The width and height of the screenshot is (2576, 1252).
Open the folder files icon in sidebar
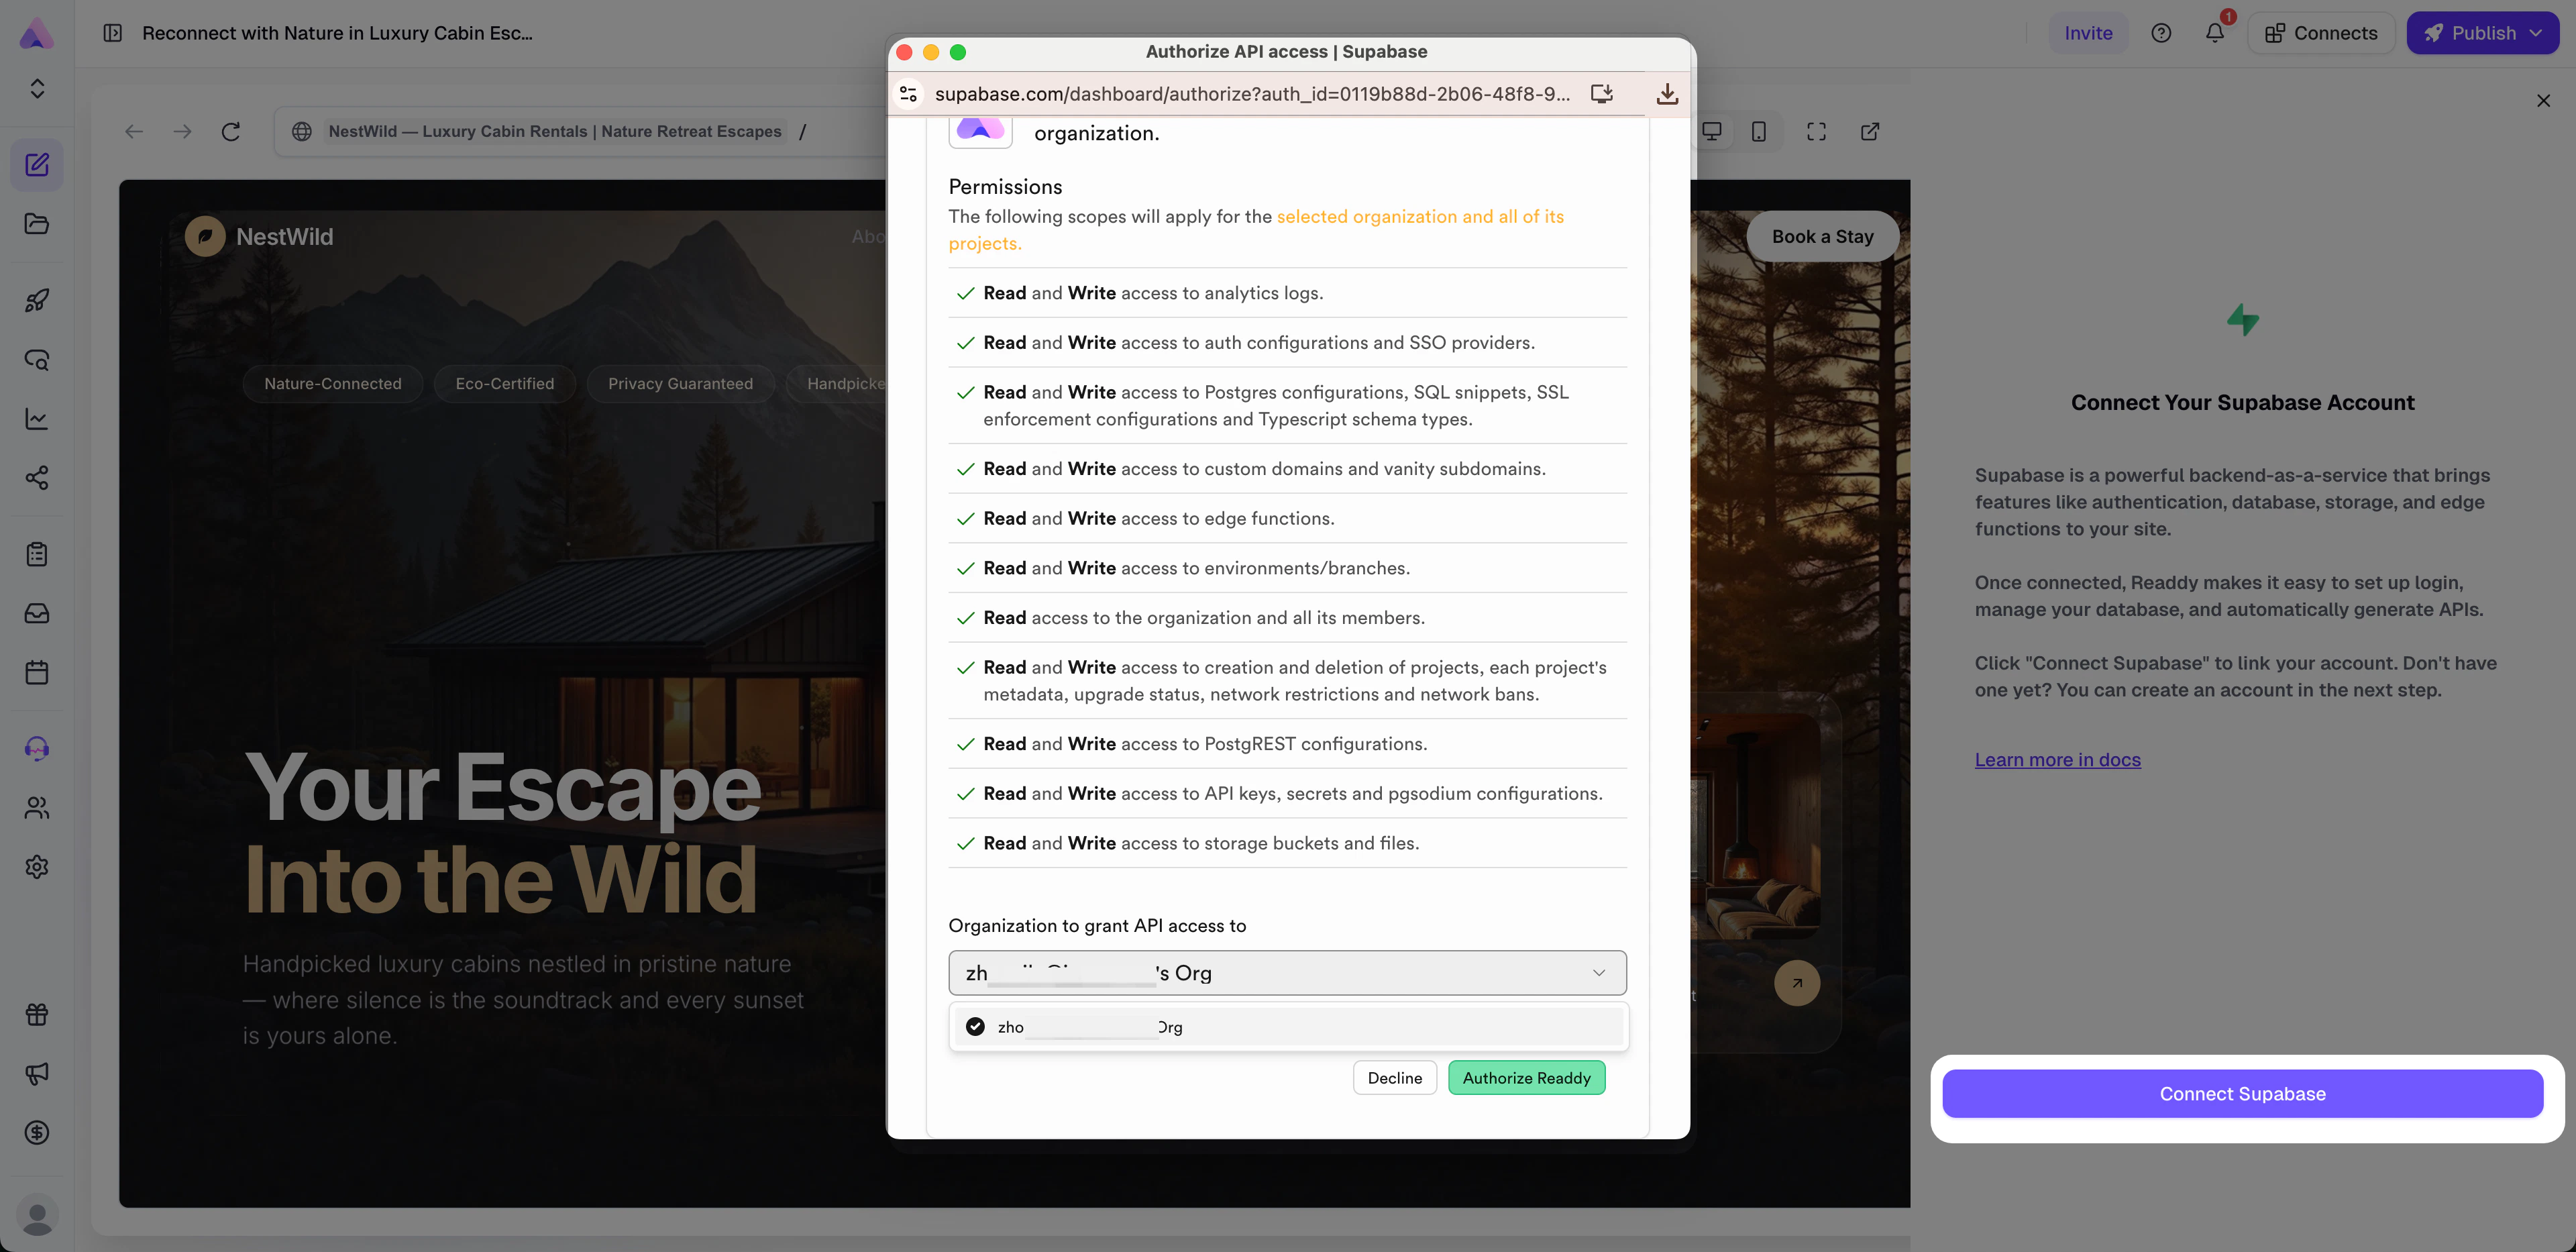pos(37,224)
